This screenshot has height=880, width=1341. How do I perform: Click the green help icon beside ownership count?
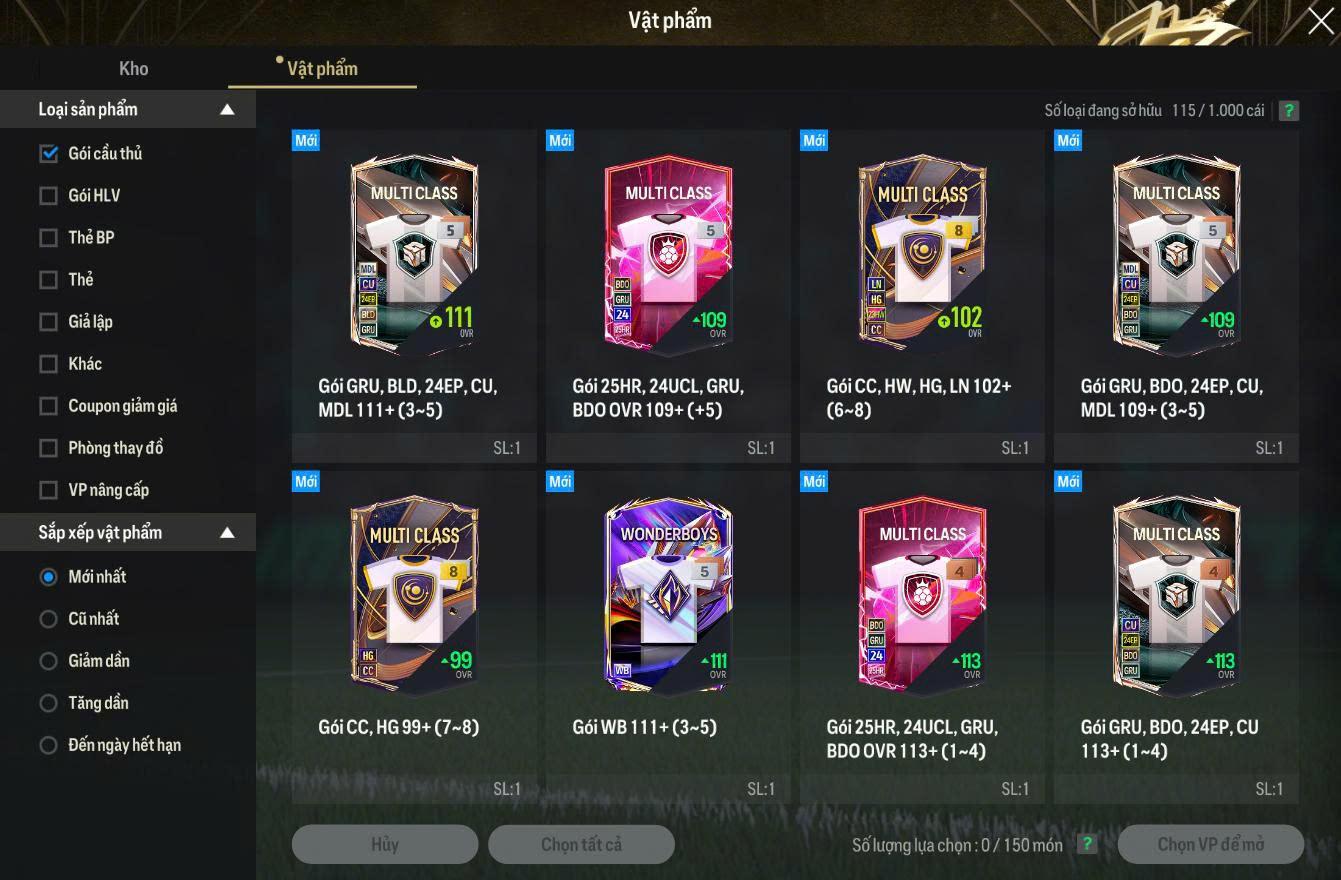click(1289, 110)
